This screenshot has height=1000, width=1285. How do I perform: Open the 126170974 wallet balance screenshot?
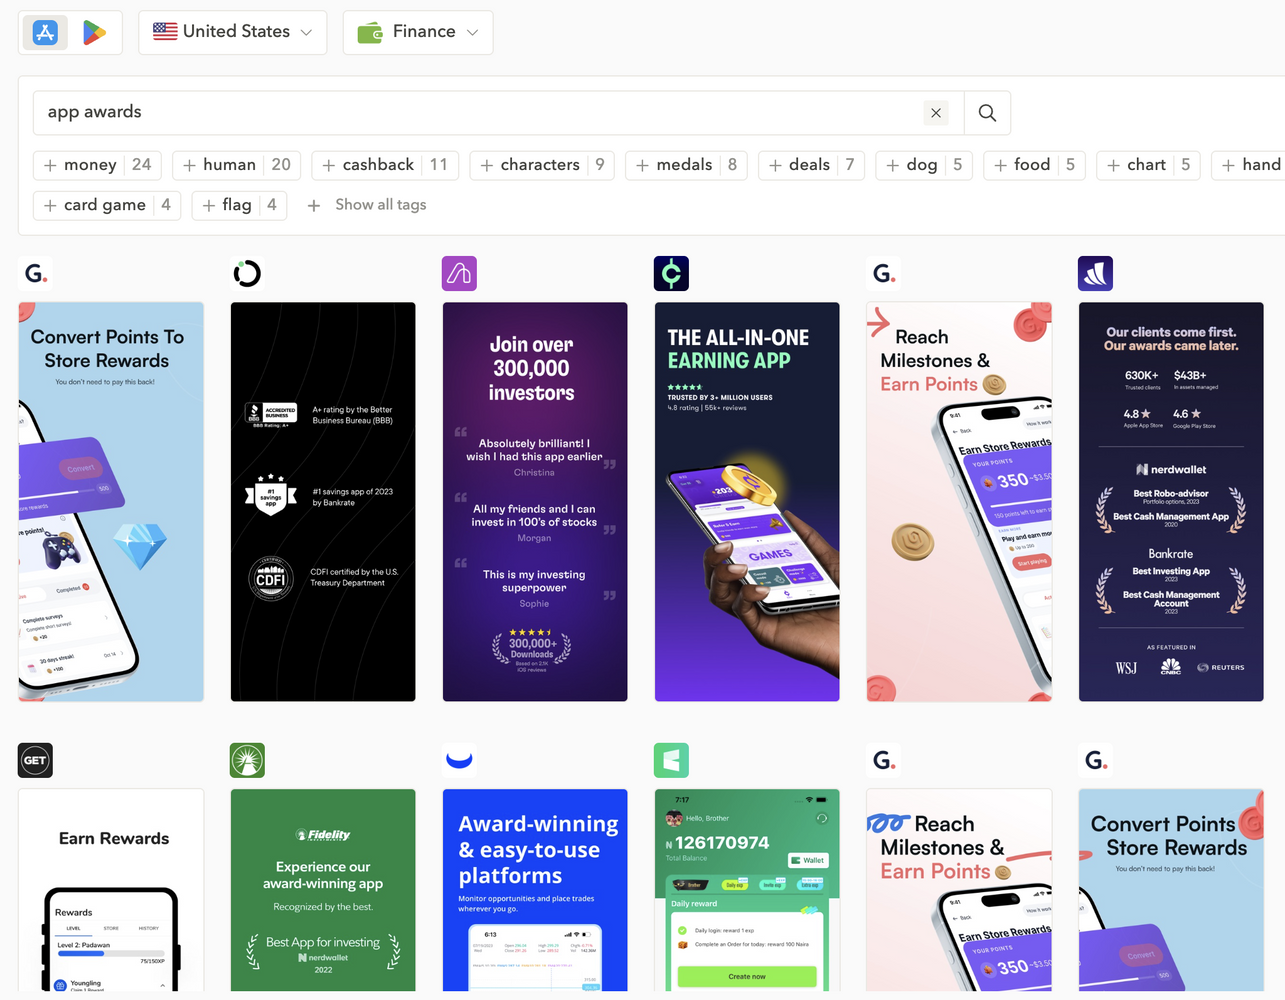(x=747, y=890)
